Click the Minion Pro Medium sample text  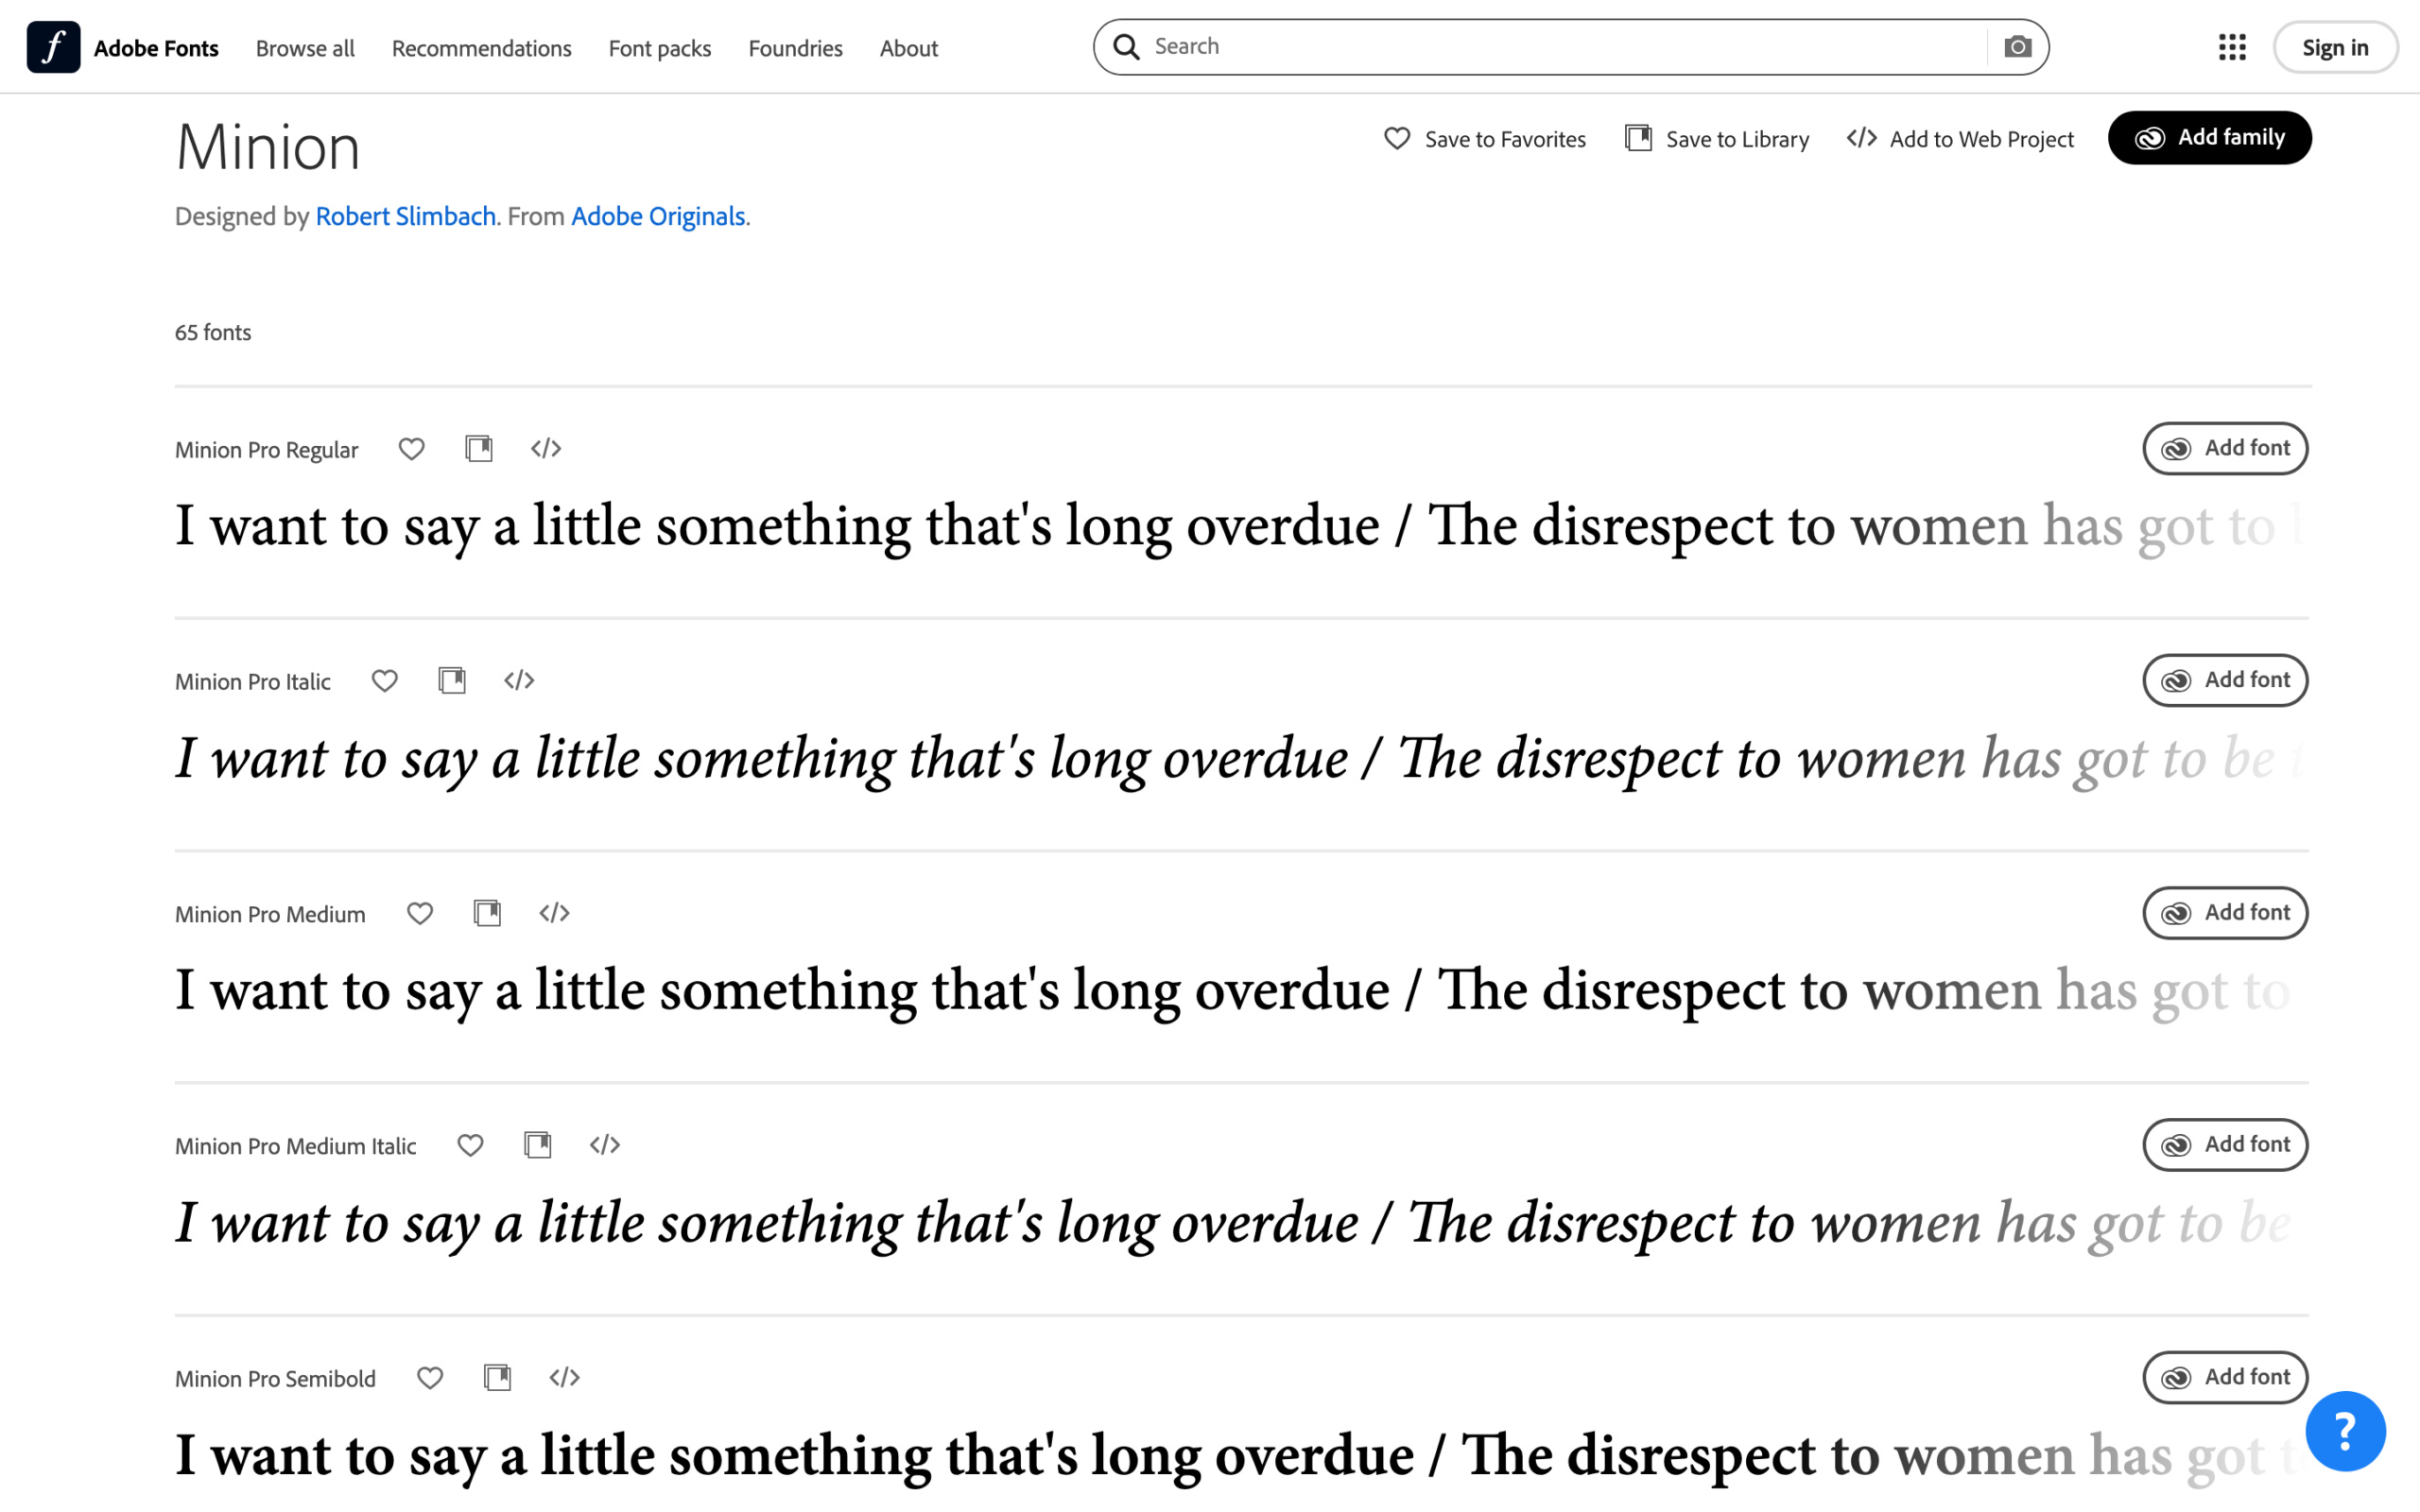click(x=1241, y=991)
